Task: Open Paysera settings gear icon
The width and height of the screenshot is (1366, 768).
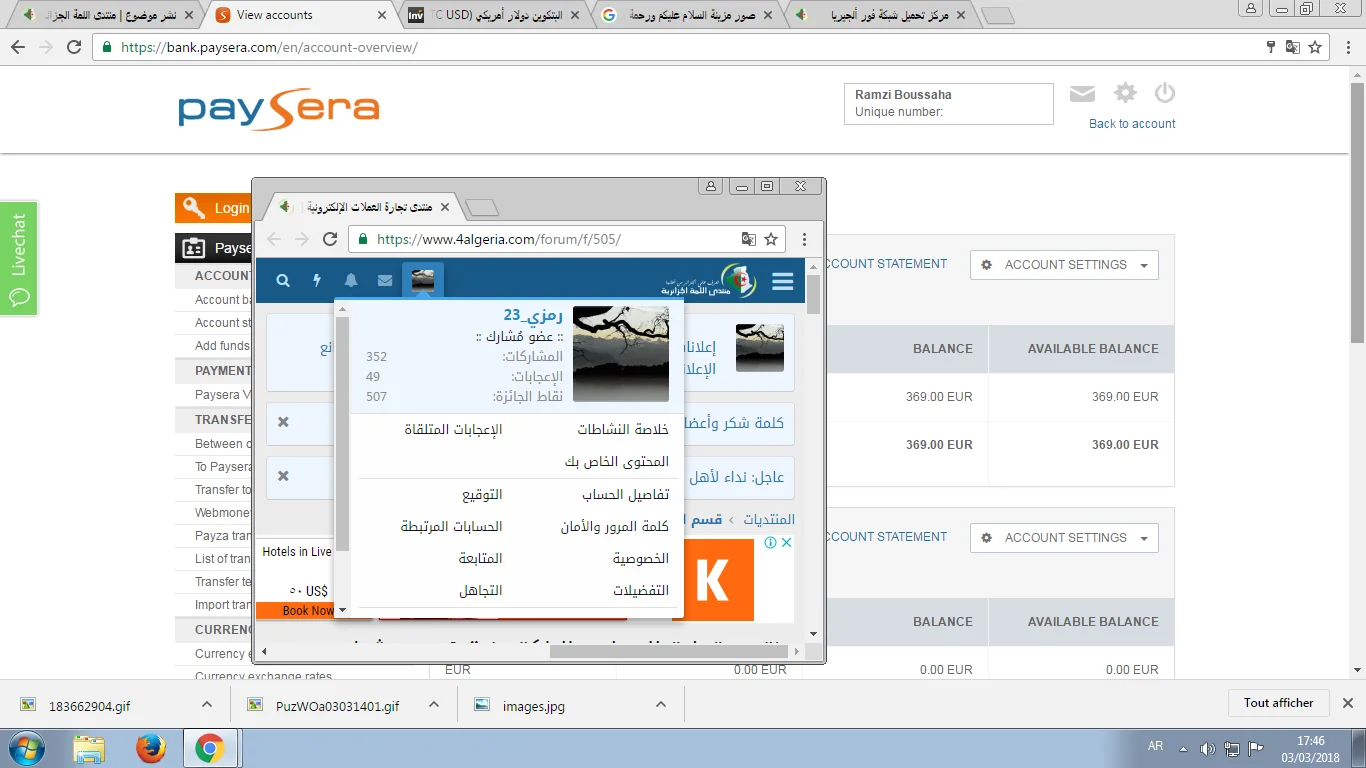Action: [x=1125, y=93]
